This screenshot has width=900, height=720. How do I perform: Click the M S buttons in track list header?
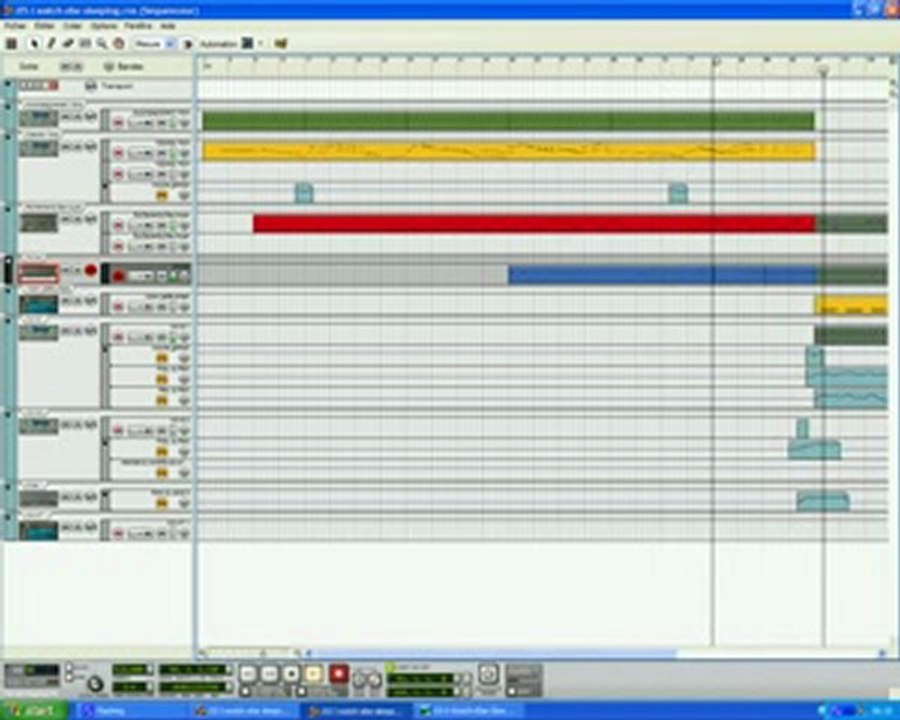pos(71,67)
